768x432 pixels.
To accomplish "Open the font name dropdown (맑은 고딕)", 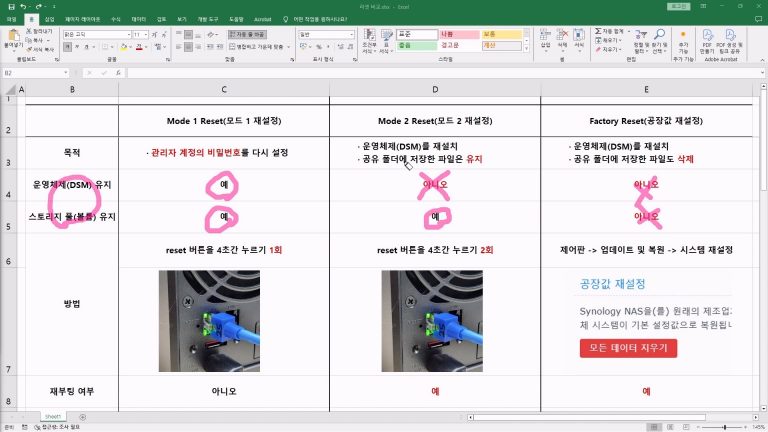I will (129, 34).
